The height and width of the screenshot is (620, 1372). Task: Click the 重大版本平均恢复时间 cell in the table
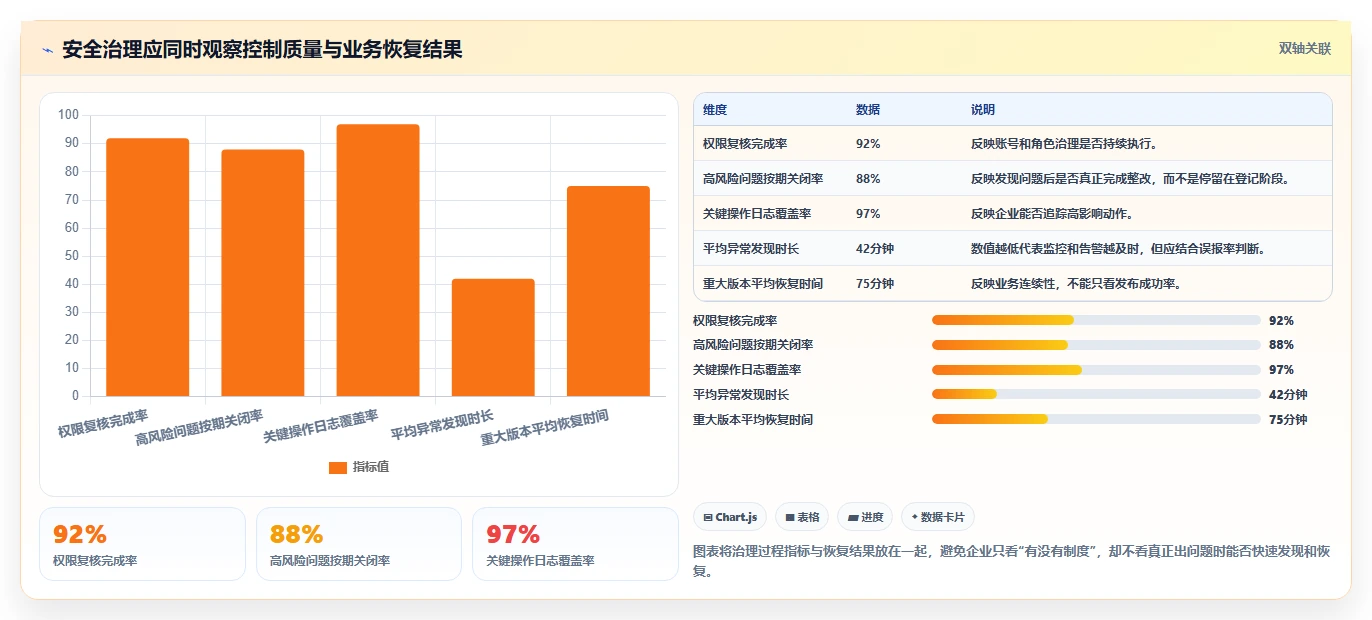click(x=763, y=283)
